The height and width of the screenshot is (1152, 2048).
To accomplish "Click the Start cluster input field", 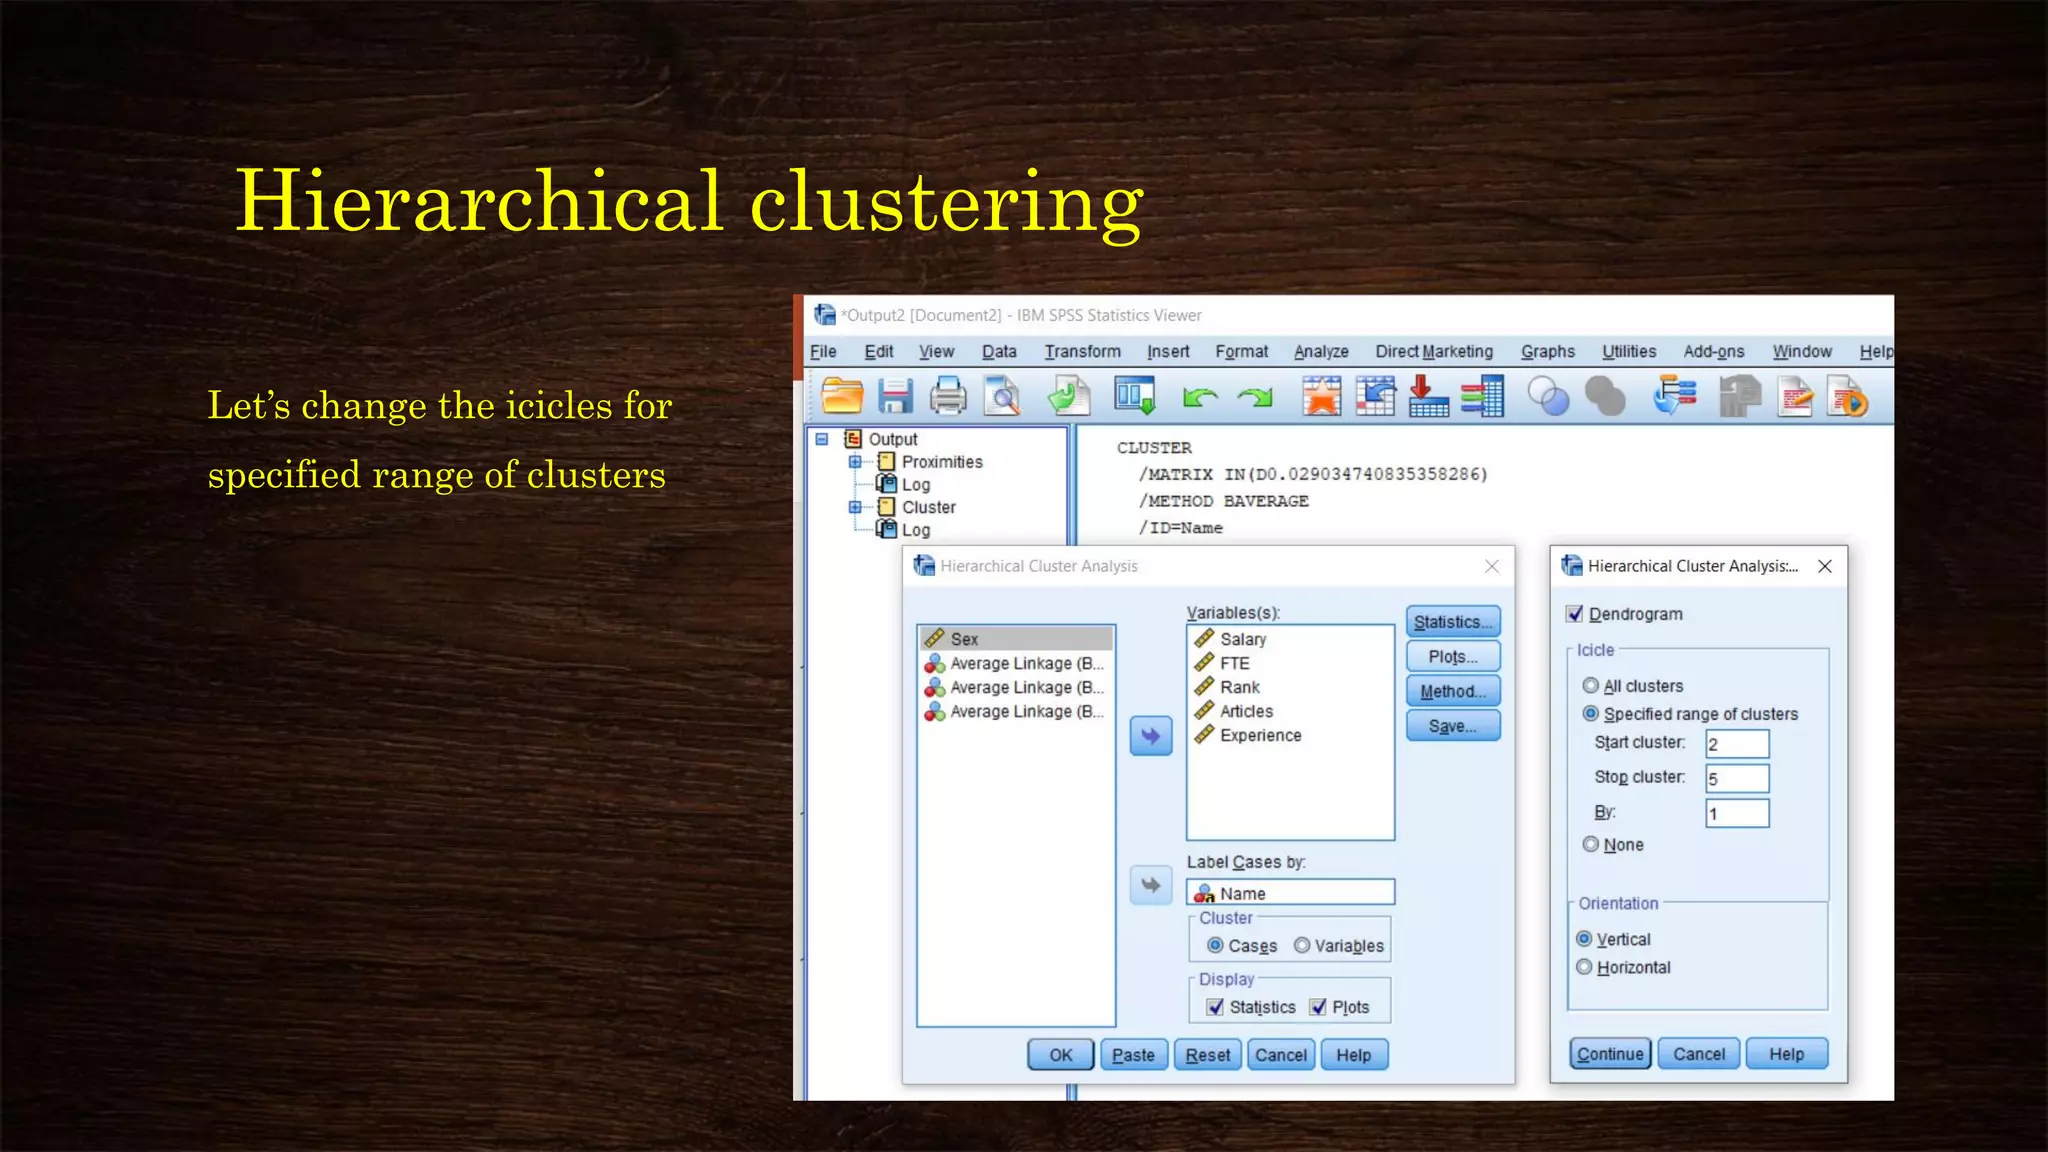I will (x=1737, y=744).
